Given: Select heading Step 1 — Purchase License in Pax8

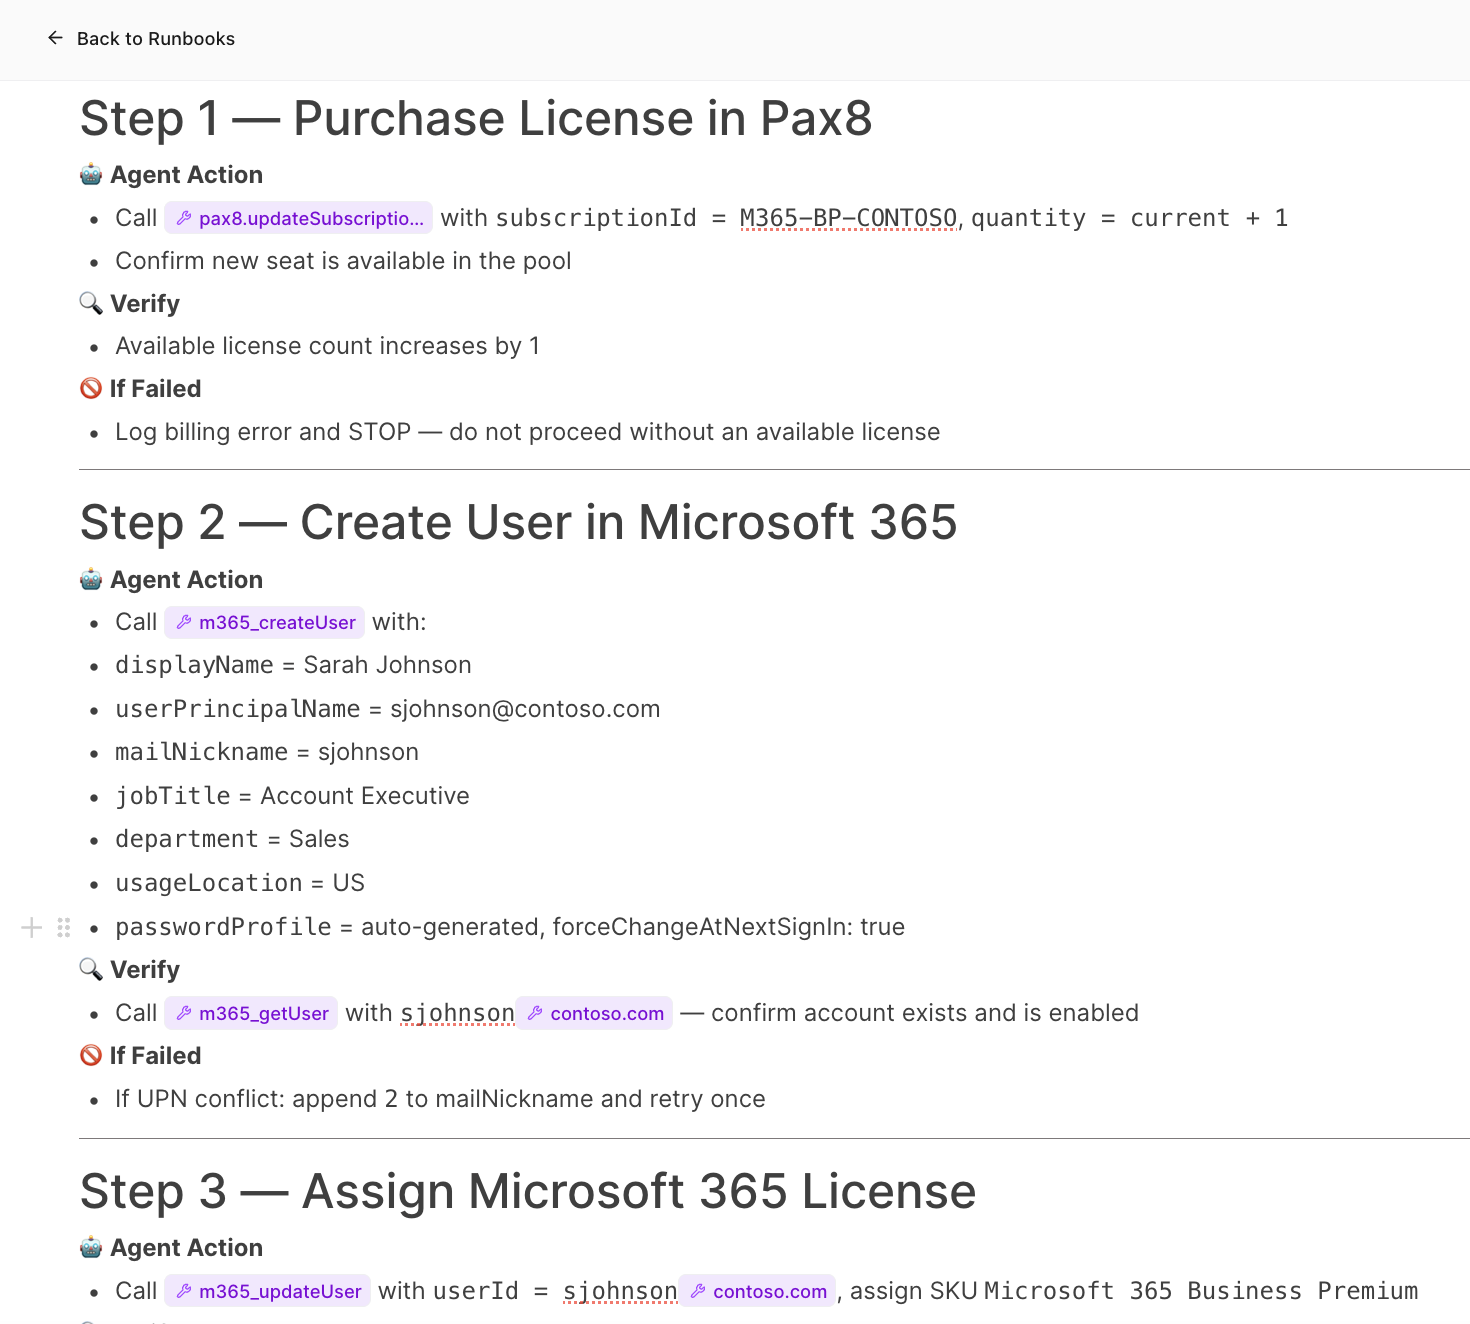Looking at the screenshot, I should point(476,118).
